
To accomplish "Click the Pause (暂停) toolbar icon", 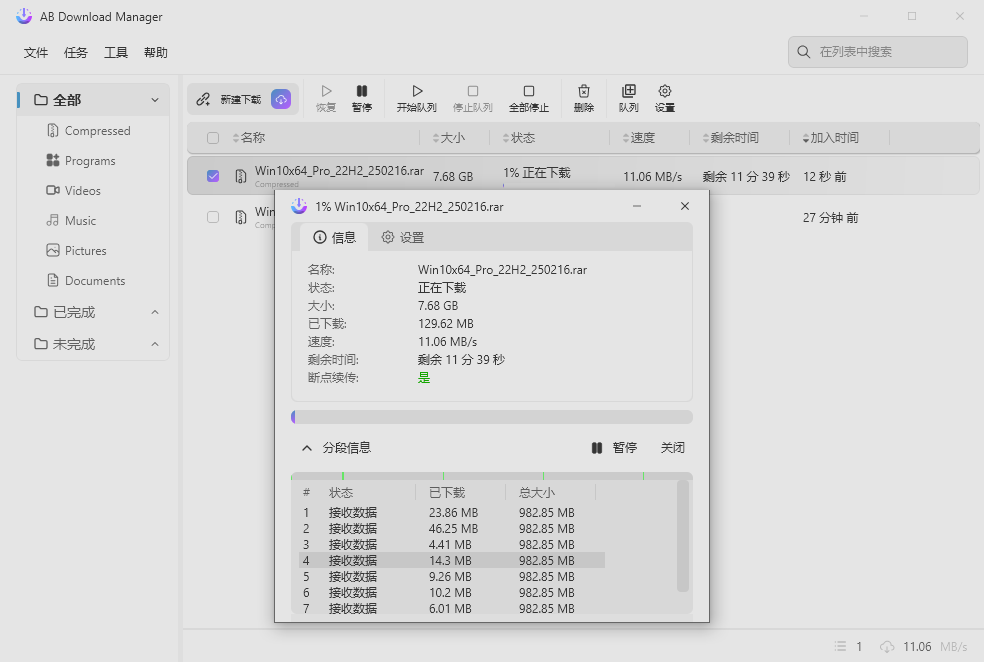I will 361,91.
